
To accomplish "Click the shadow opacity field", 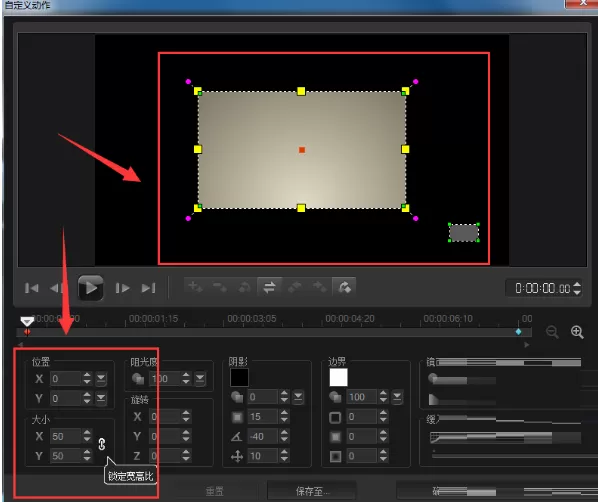I will point(263,397).
